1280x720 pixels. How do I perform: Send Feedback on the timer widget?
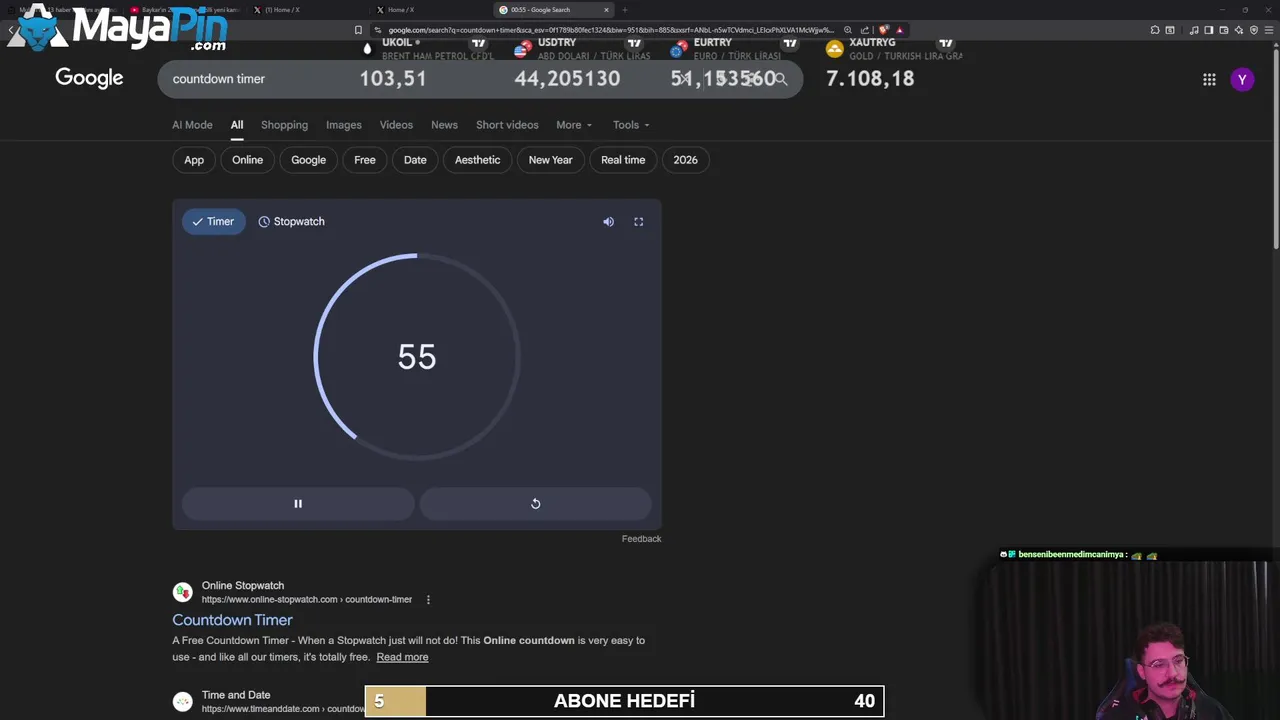[641, 539]
